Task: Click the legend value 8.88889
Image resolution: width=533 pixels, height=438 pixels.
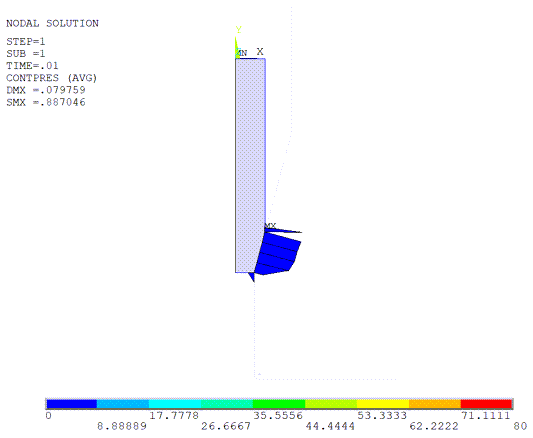Action: pyautogui.click(x=122, y=426)
